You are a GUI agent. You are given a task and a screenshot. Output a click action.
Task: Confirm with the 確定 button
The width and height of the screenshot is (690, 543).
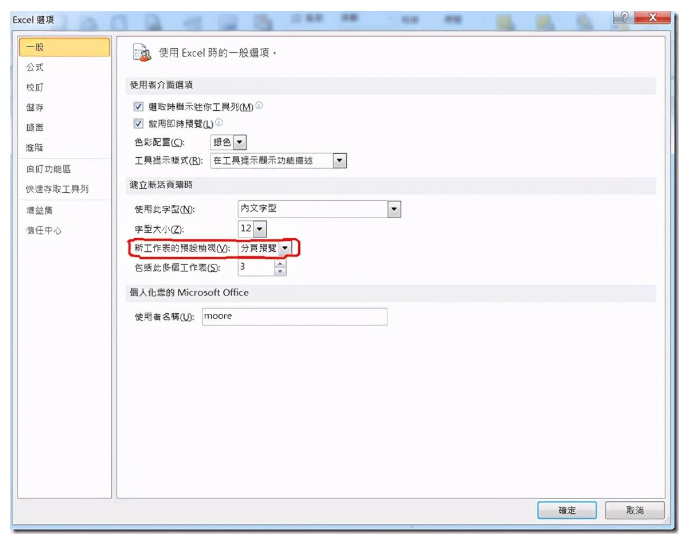(x=567, y=510)
